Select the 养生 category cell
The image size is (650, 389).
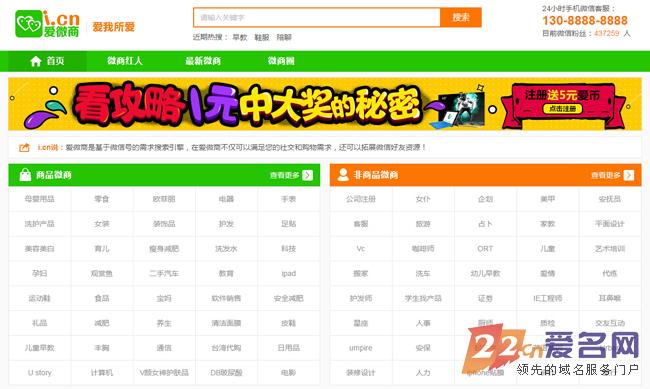pyautogui.click(x=164, y=323)
